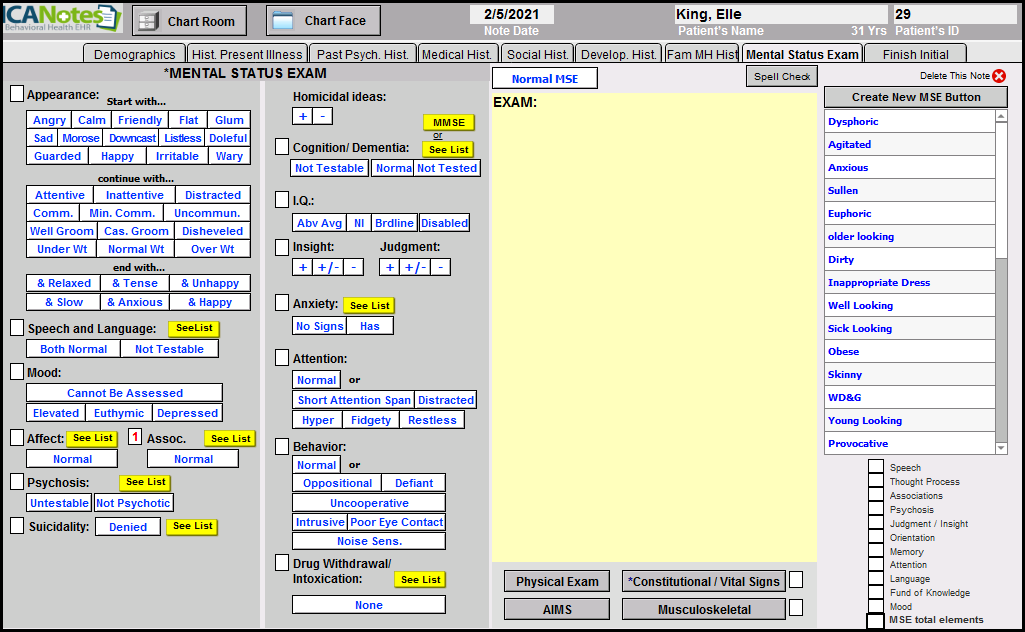The width and height of the screenshot is (1025, 632).
Task: Expand the Psychosis See List
Action: (x=145, y=482)
